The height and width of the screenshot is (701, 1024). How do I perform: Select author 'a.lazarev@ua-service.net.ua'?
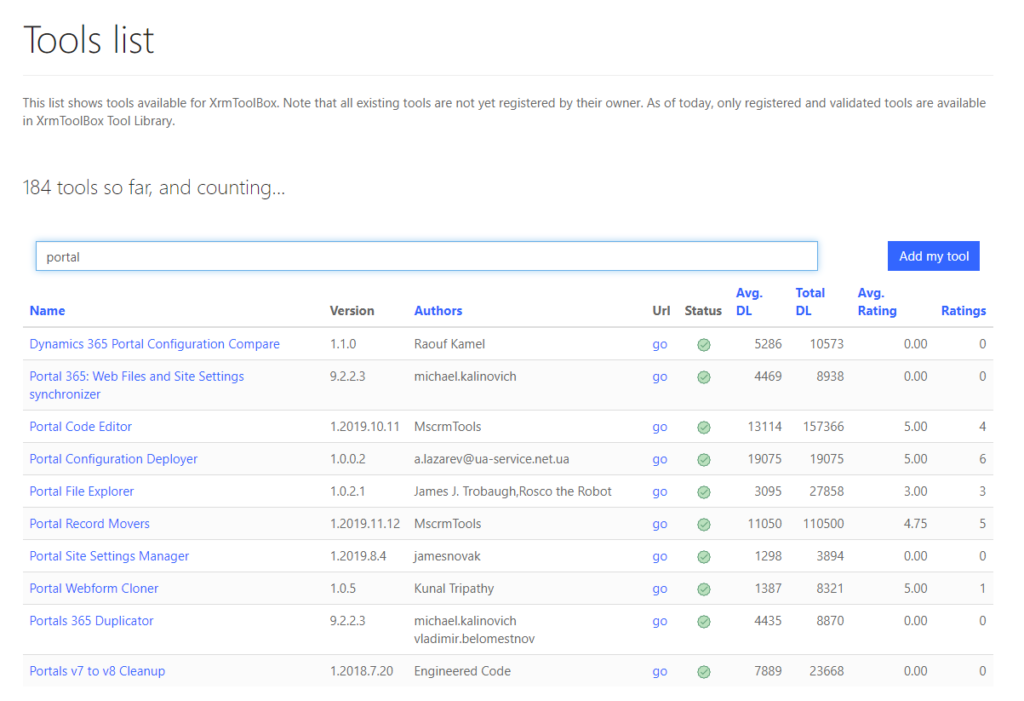(492, 459)
